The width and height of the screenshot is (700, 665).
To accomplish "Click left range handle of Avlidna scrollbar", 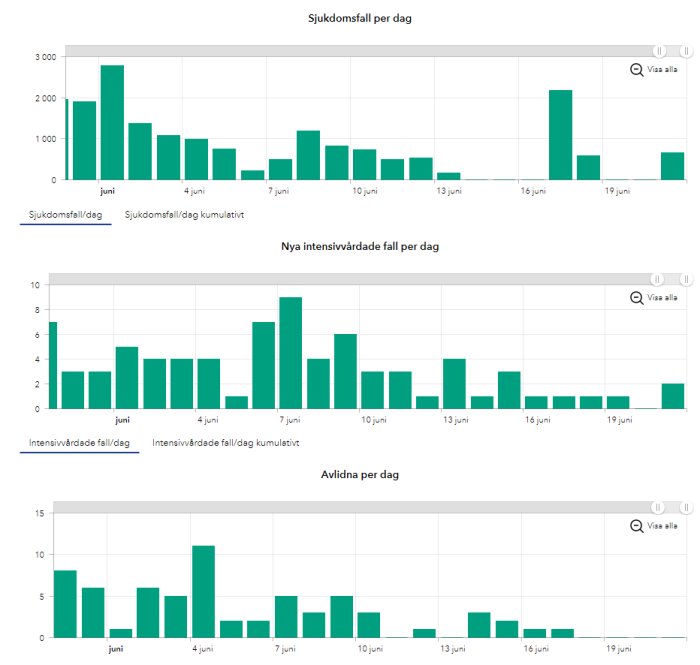I will click(x=657, y=507).
